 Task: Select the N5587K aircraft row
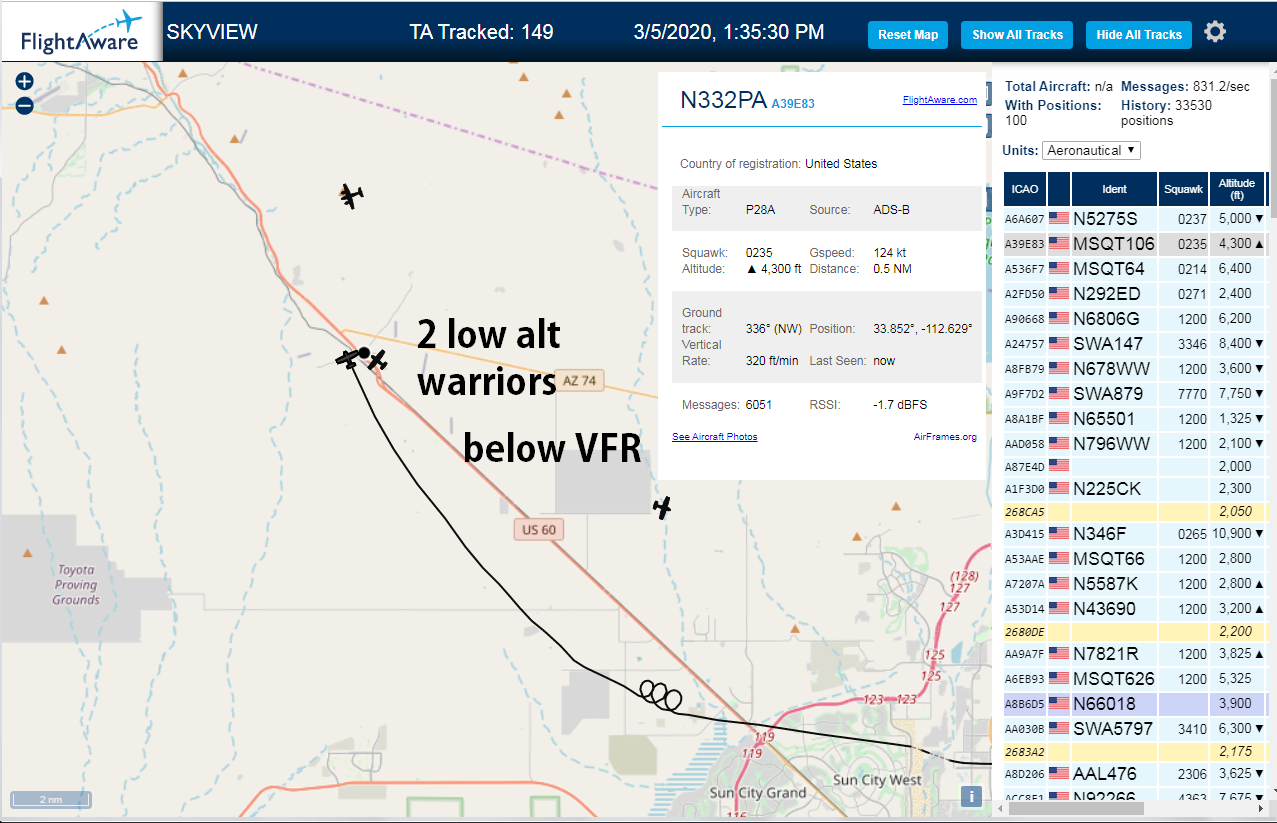(1135, 583)
